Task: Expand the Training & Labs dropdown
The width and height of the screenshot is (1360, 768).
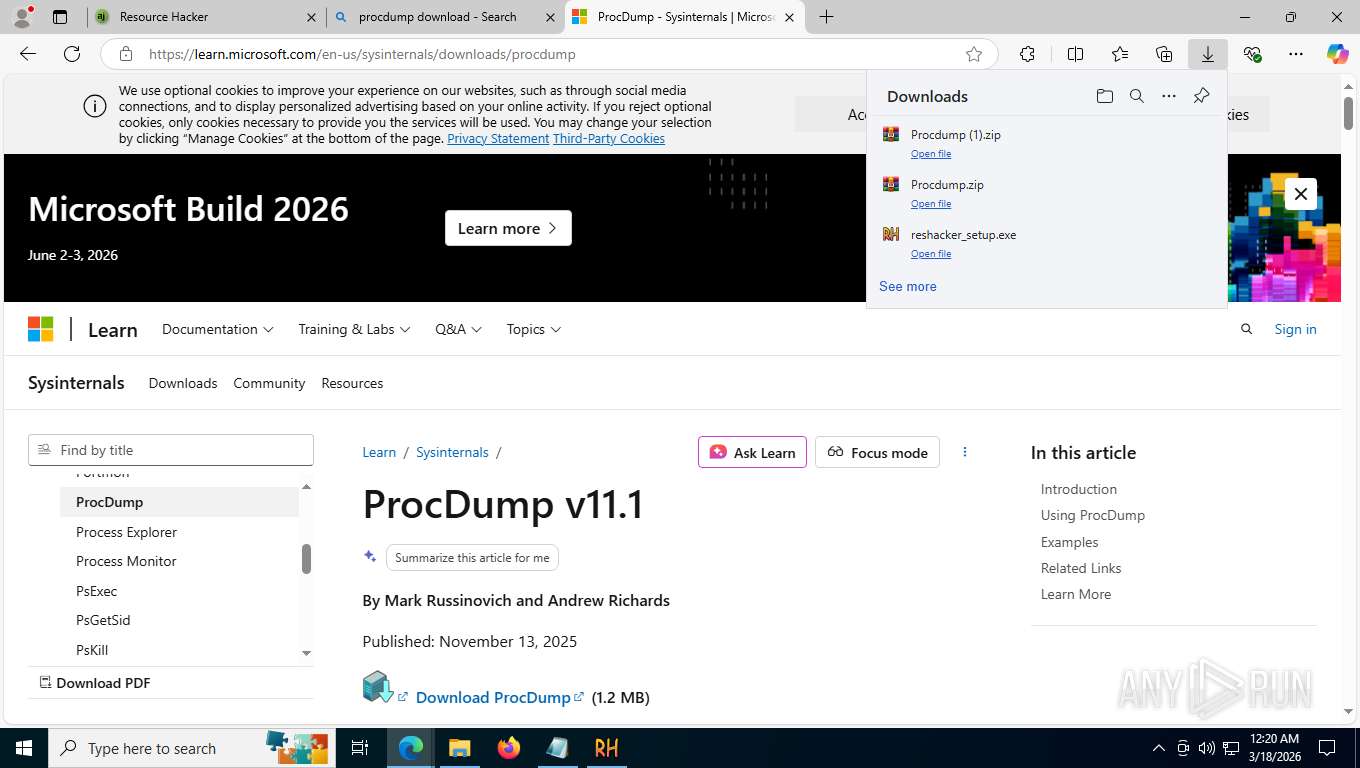Action: point(354,329)
